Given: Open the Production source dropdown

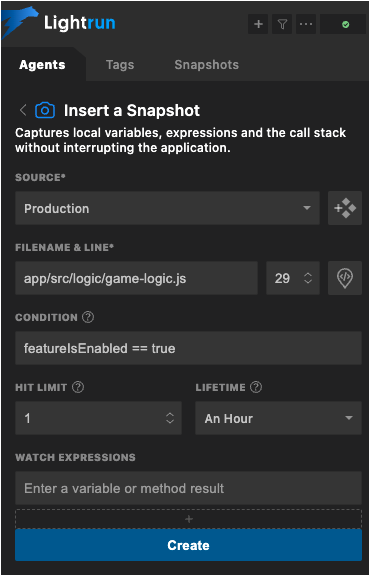Looking at the screenshot, I should point(167,208).
